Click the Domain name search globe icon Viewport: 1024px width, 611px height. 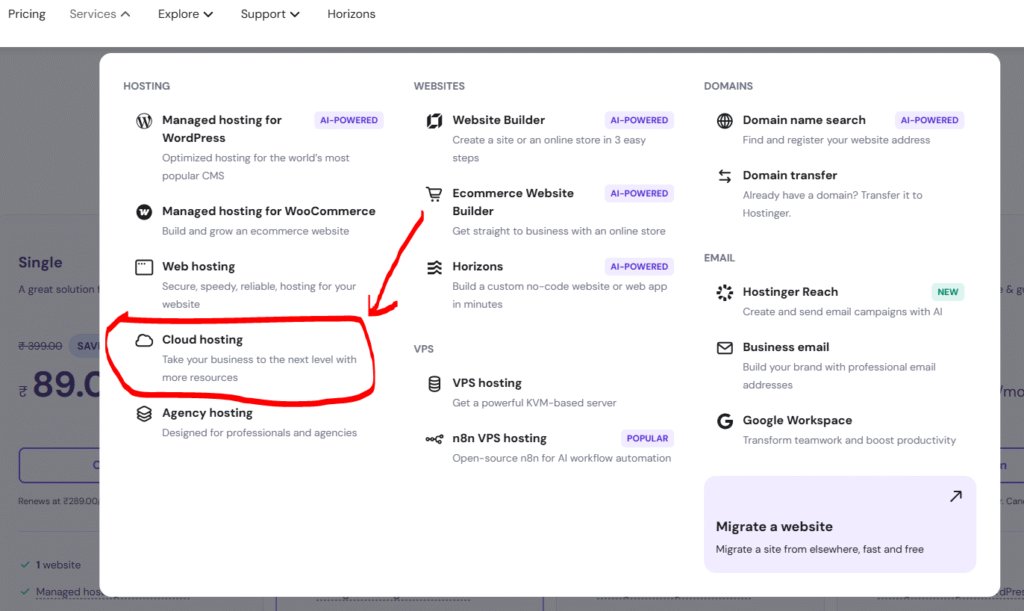tap(725, 121)
